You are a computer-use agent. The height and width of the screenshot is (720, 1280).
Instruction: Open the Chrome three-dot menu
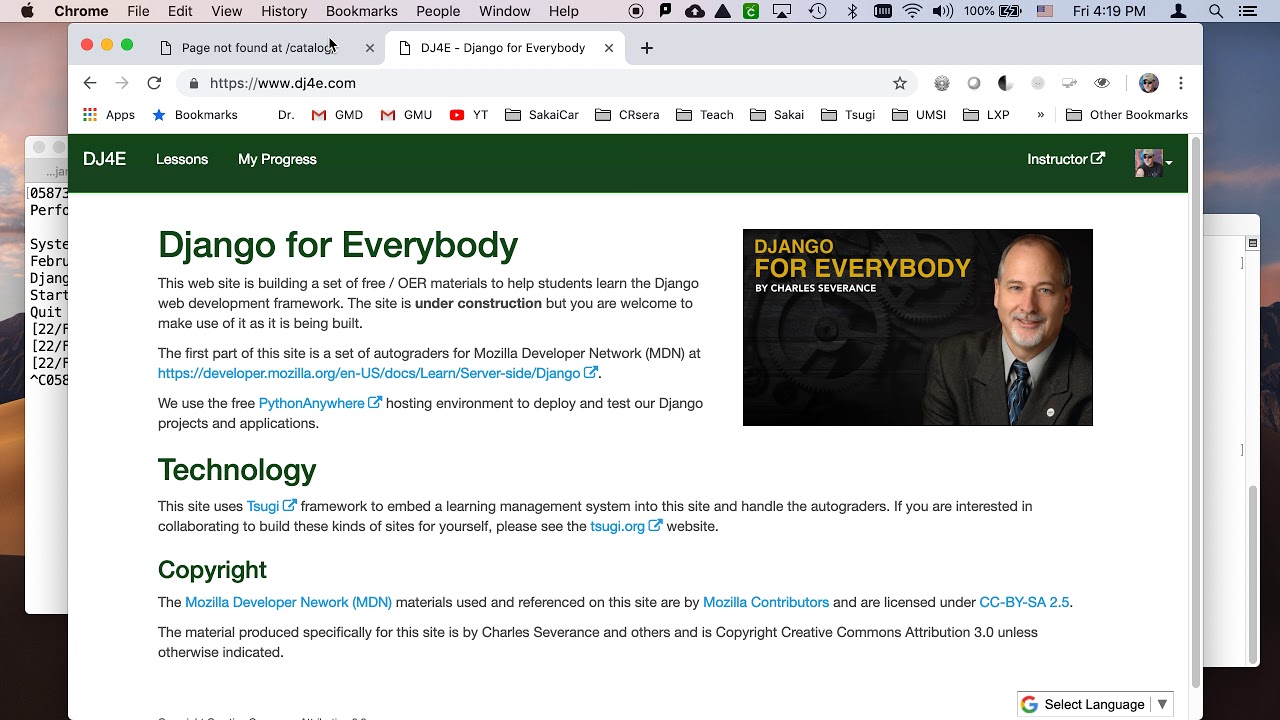[1181, 83]
